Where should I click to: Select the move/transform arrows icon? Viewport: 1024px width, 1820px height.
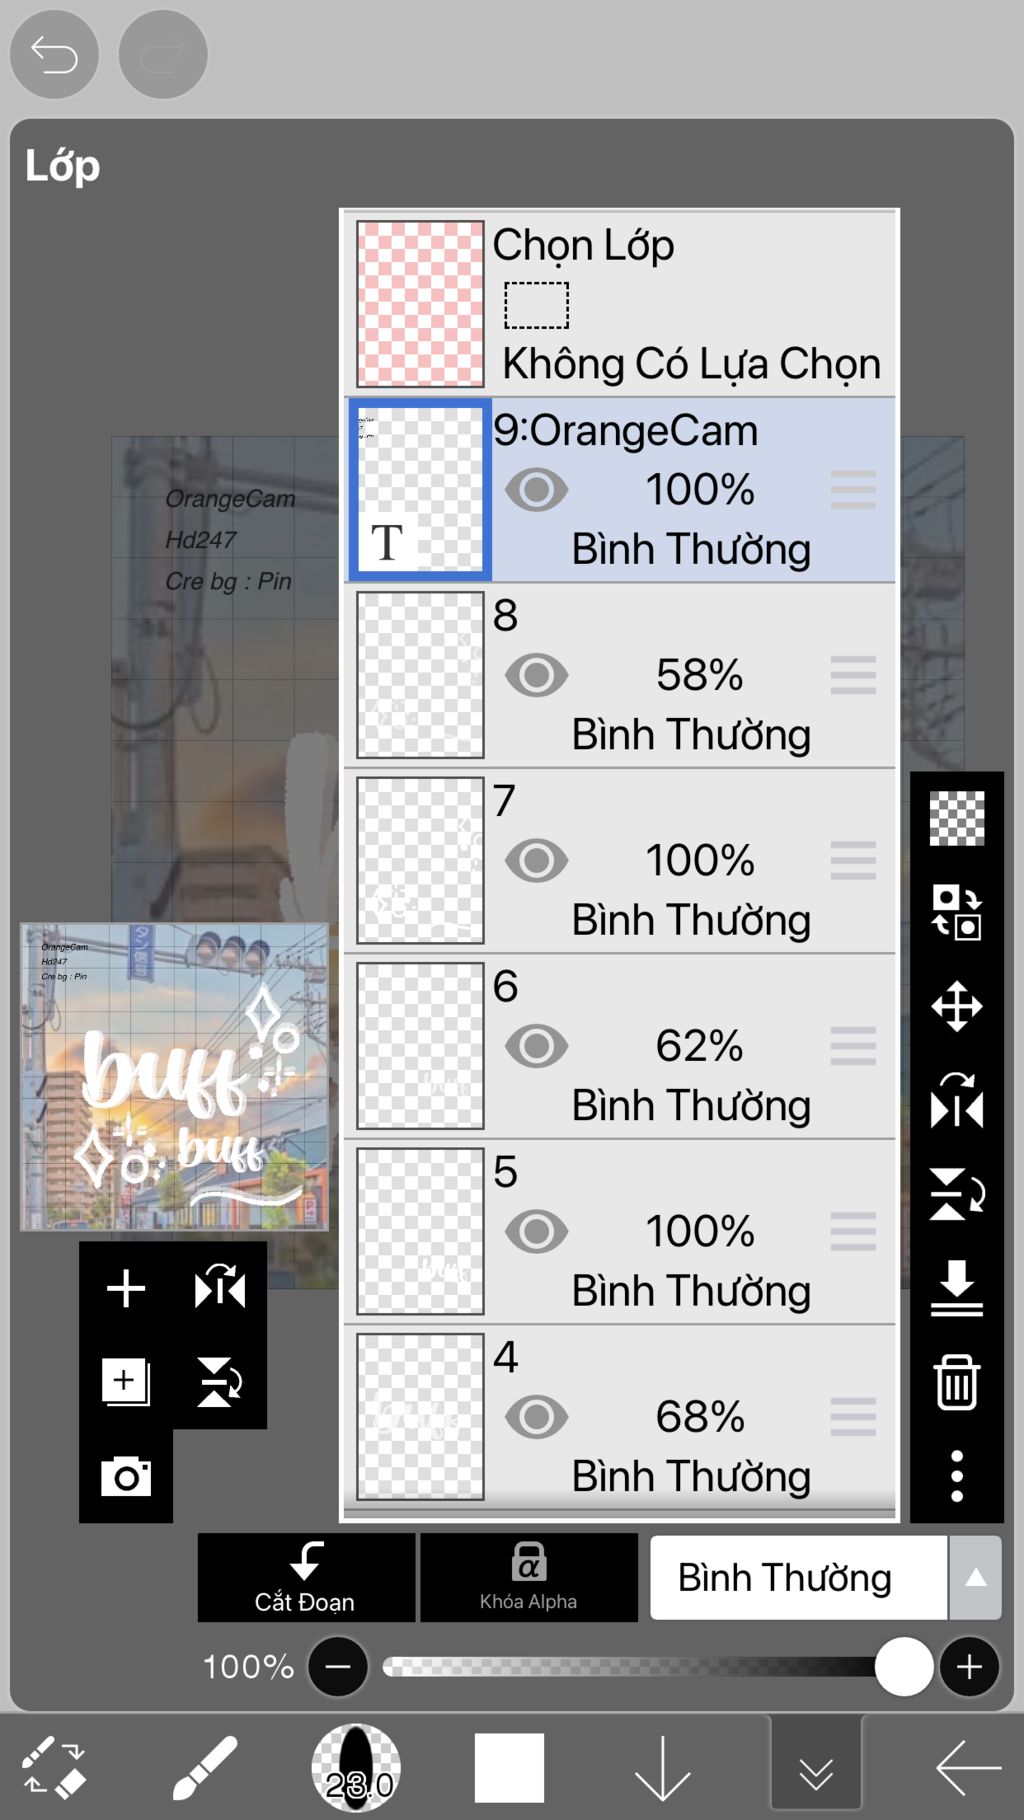tap(957, 1006)
